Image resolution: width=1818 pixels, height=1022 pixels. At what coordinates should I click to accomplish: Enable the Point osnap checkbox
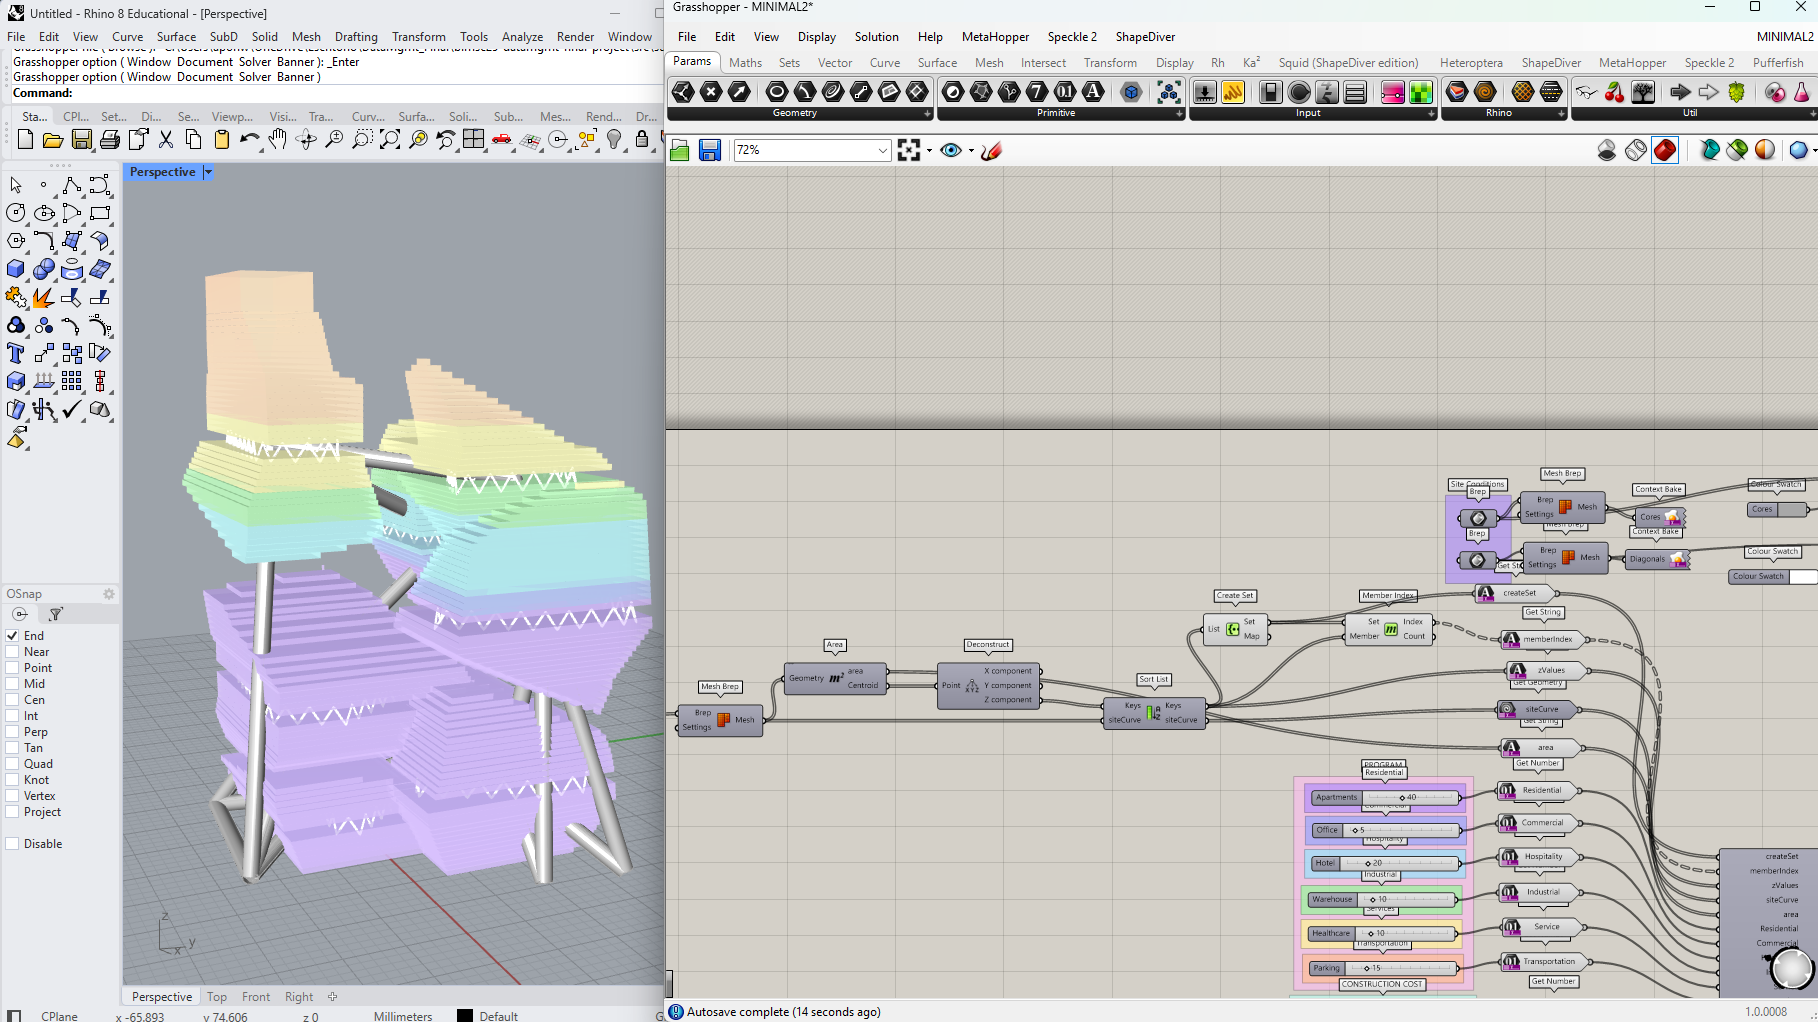pyautogui.click(x=13, y=668)
